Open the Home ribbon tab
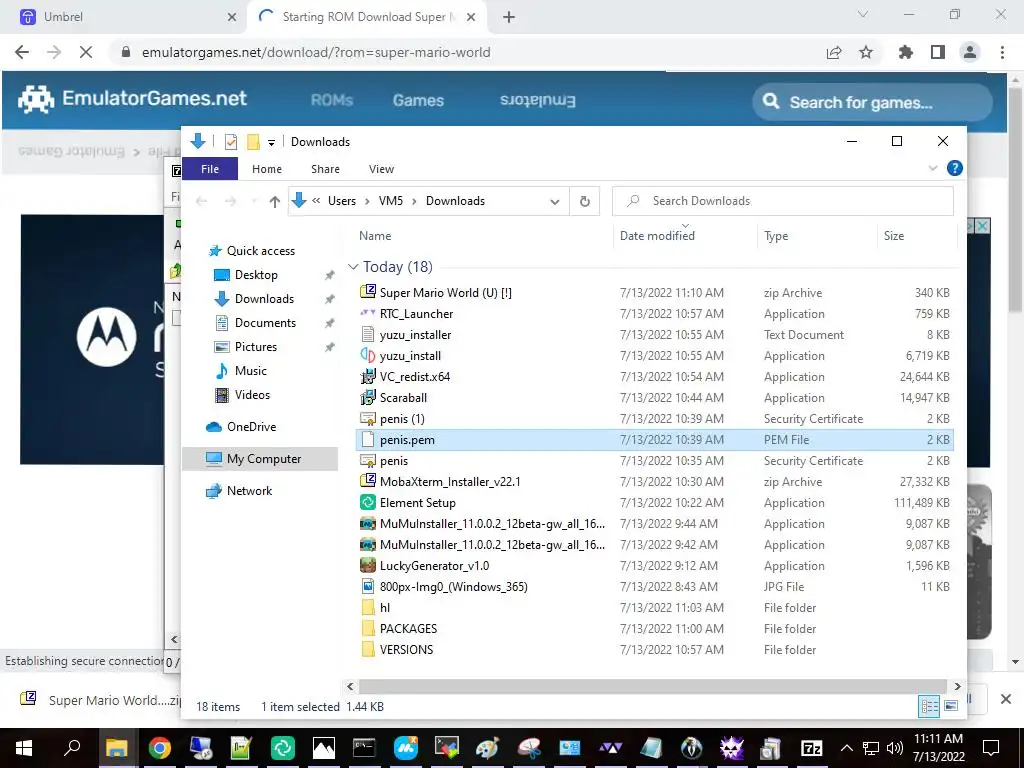 pyautogui.click(x=266, y=168)
